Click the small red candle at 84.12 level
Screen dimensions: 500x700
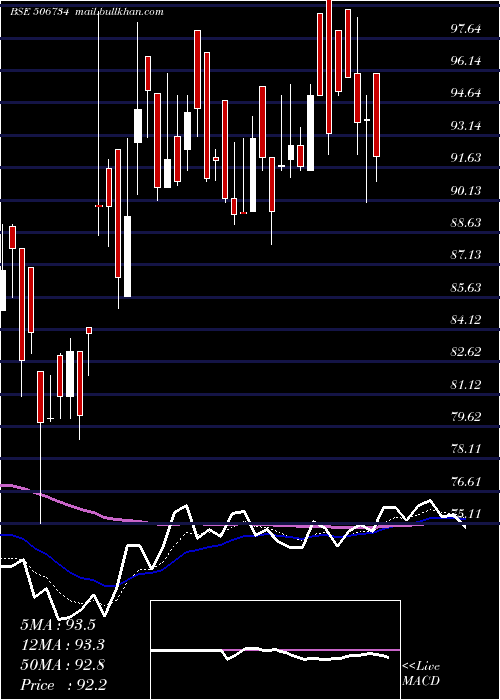[x=89, y=330]
